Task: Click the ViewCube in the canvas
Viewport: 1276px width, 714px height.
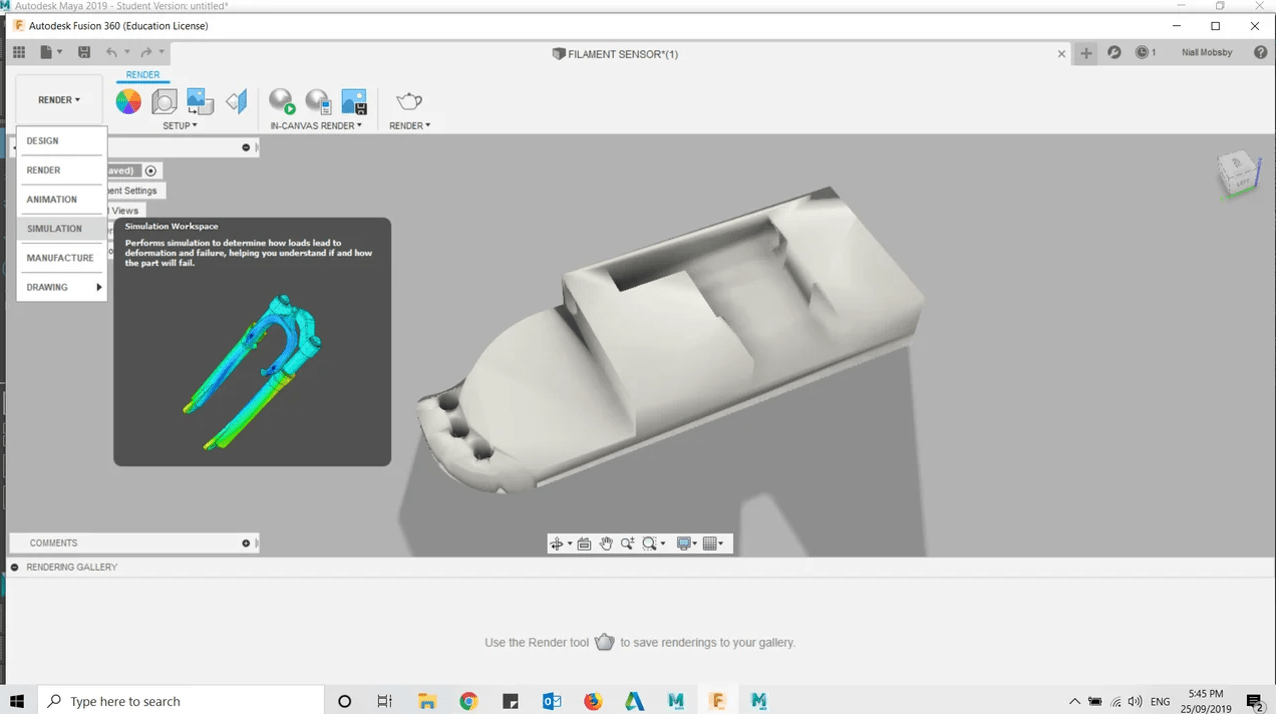Action: tap(1237, 175)
